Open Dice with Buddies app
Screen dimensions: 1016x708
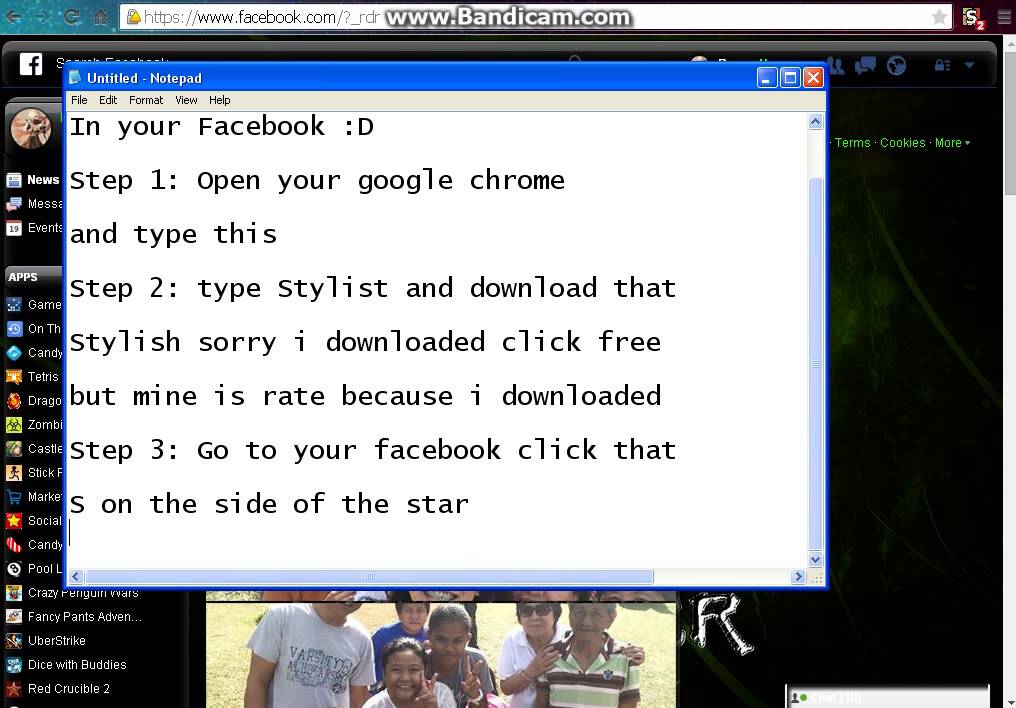tap(66, 665)
